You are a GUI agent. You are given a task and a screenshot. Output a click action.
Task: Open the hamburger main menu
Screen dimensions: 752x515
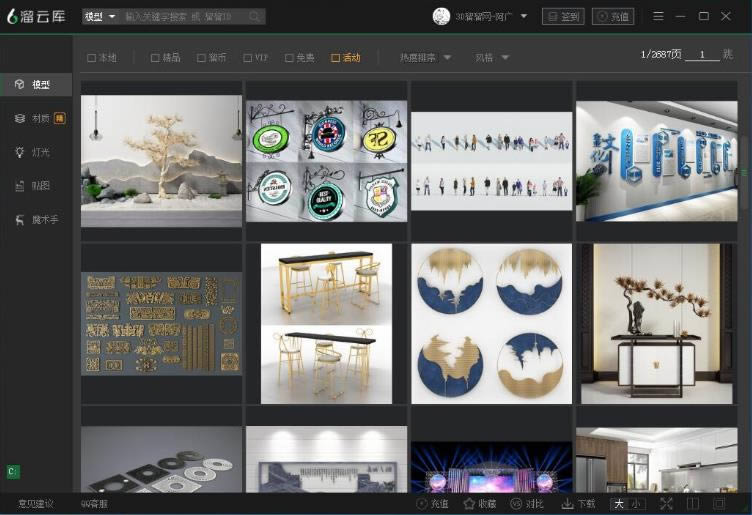coord(657,17)
